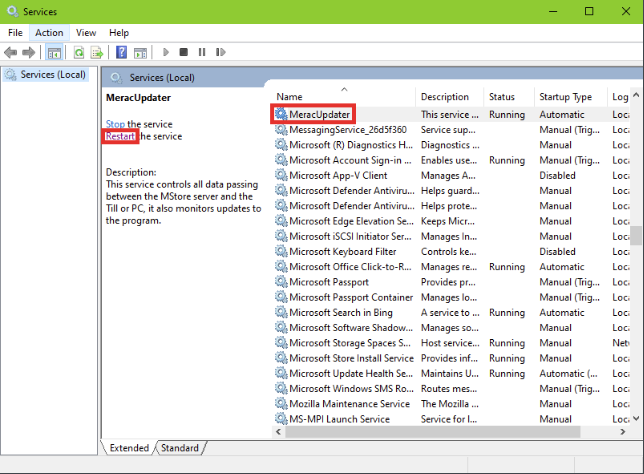Select Microsoft Update Health Se... service
This screenshot has width=644, height=474.
(451, 373)
